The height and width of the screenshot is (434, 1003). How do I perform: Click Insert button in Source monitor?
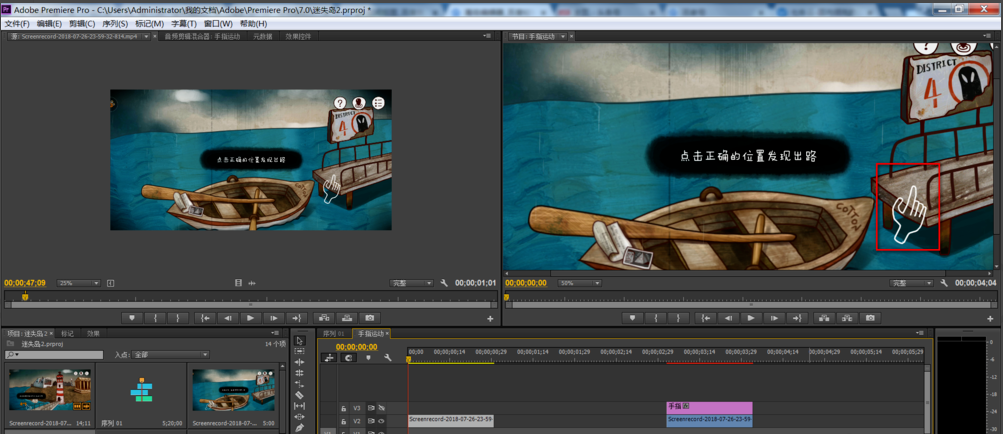pos(324,318)
